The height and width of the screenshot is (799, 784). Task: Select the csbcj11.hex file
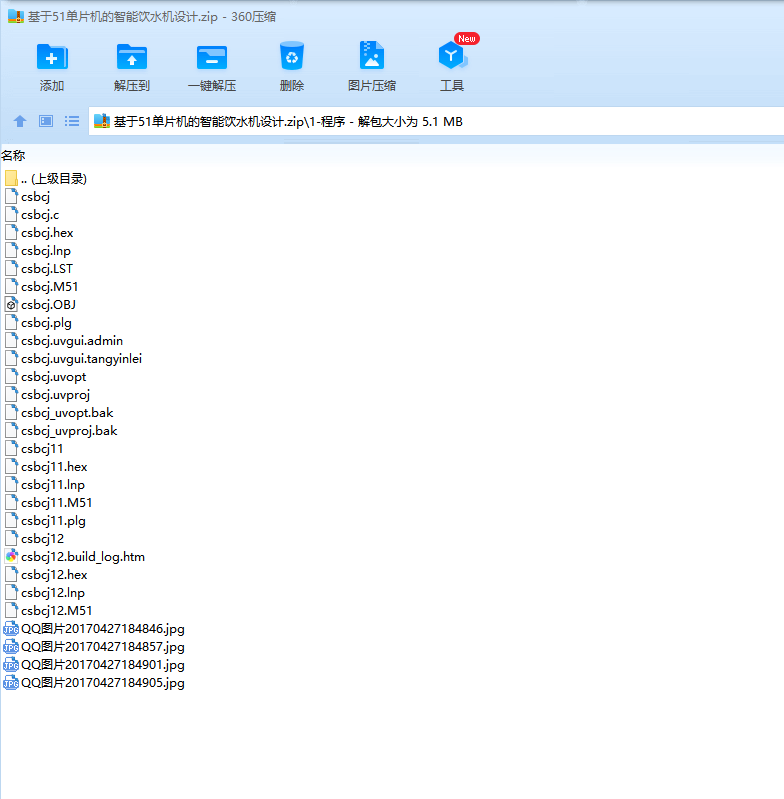click(46, 467)
